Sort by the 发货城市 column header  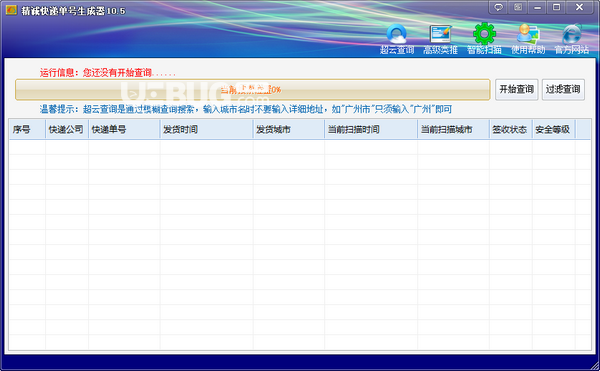[x=289, y=129]
